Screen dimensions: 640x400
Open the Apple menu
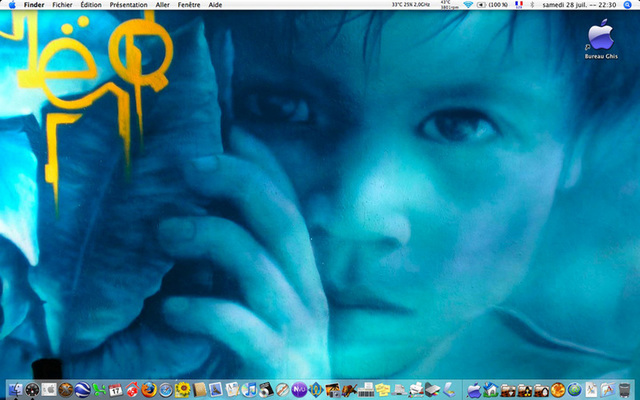click(x=11, y=5)
